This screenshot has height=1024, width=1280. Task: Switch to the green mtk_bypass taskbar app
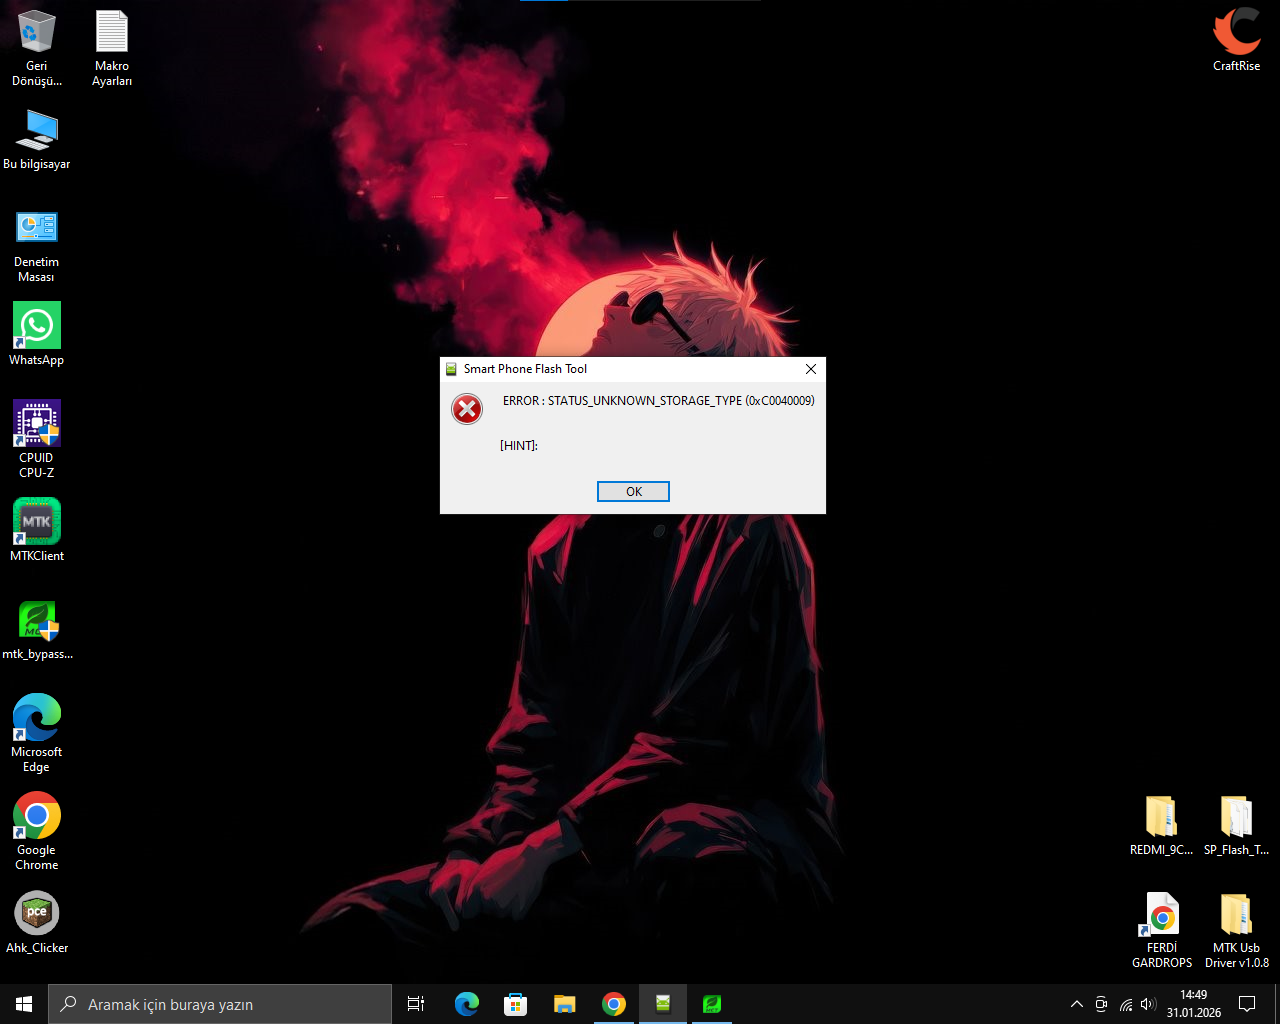[x=711, y=1004]
